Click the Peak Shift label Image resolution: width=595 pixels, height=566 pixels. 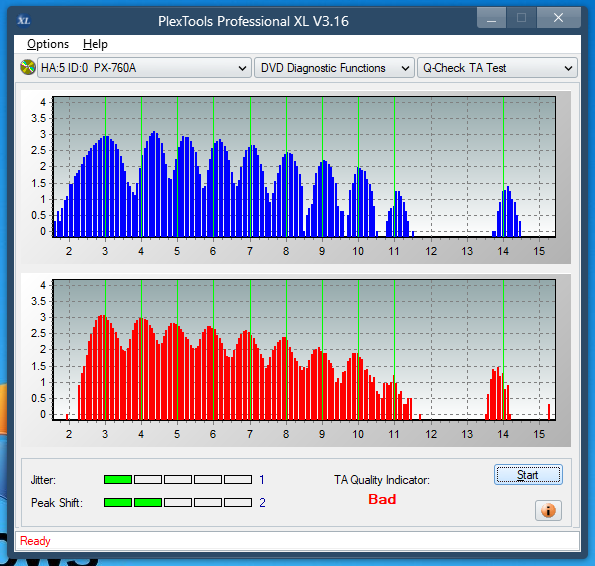click(57, 503)
